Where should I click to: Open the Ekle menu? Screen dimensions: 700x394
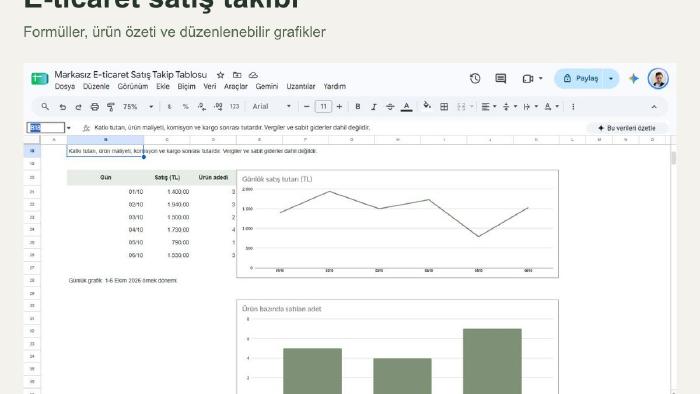(163, 87)
